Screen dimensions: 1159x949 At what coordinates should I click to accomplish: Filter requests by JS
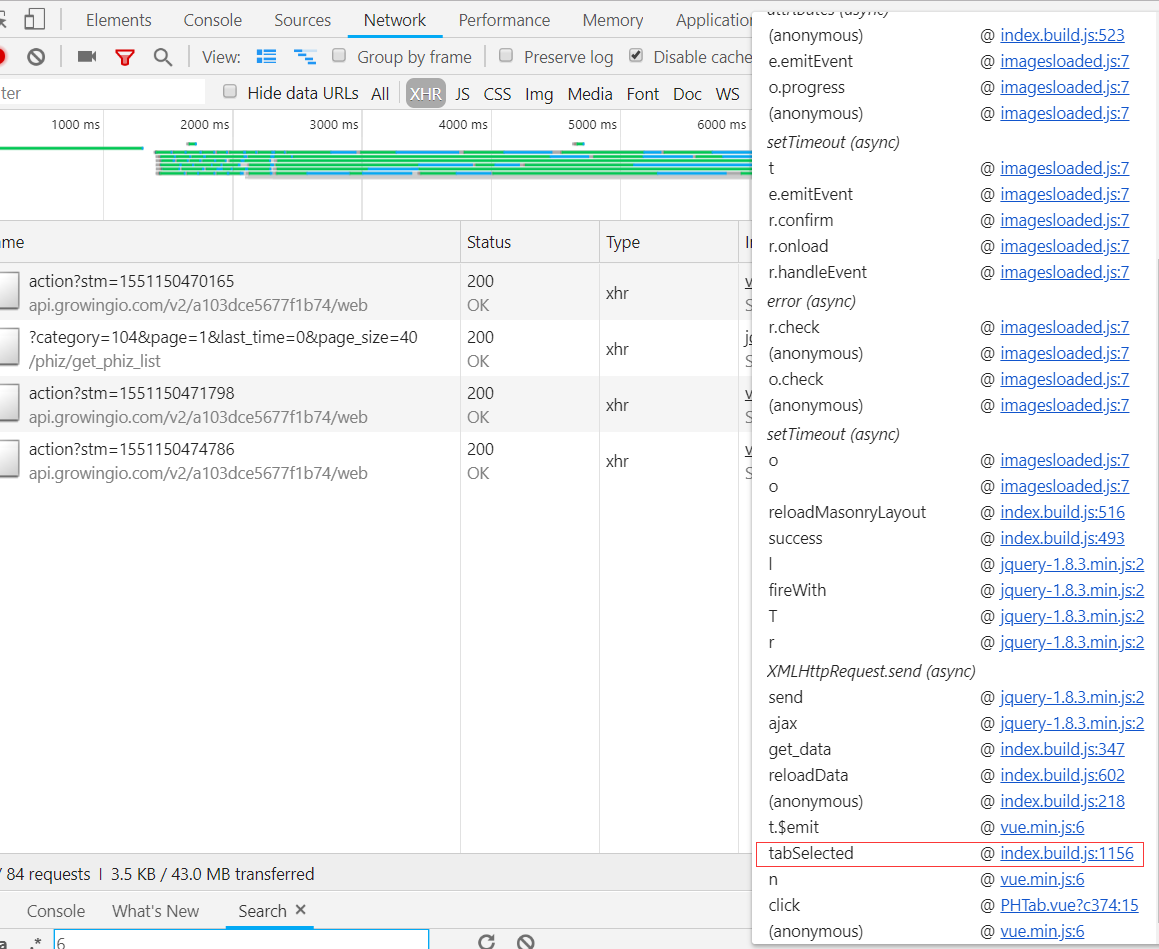pos(463,94)
